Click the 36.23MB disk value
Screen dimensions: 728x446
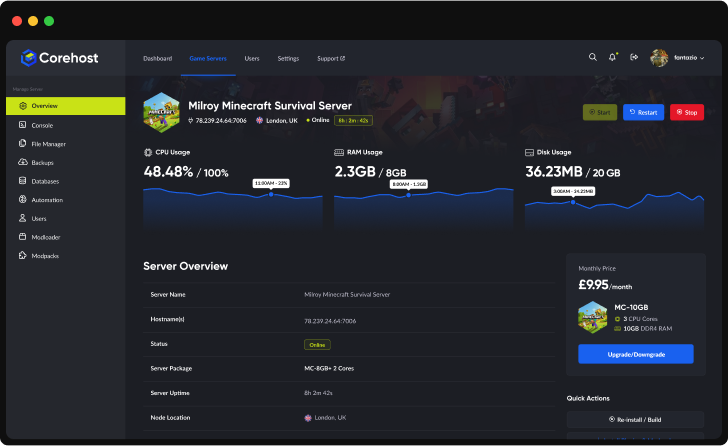[553, 172]
